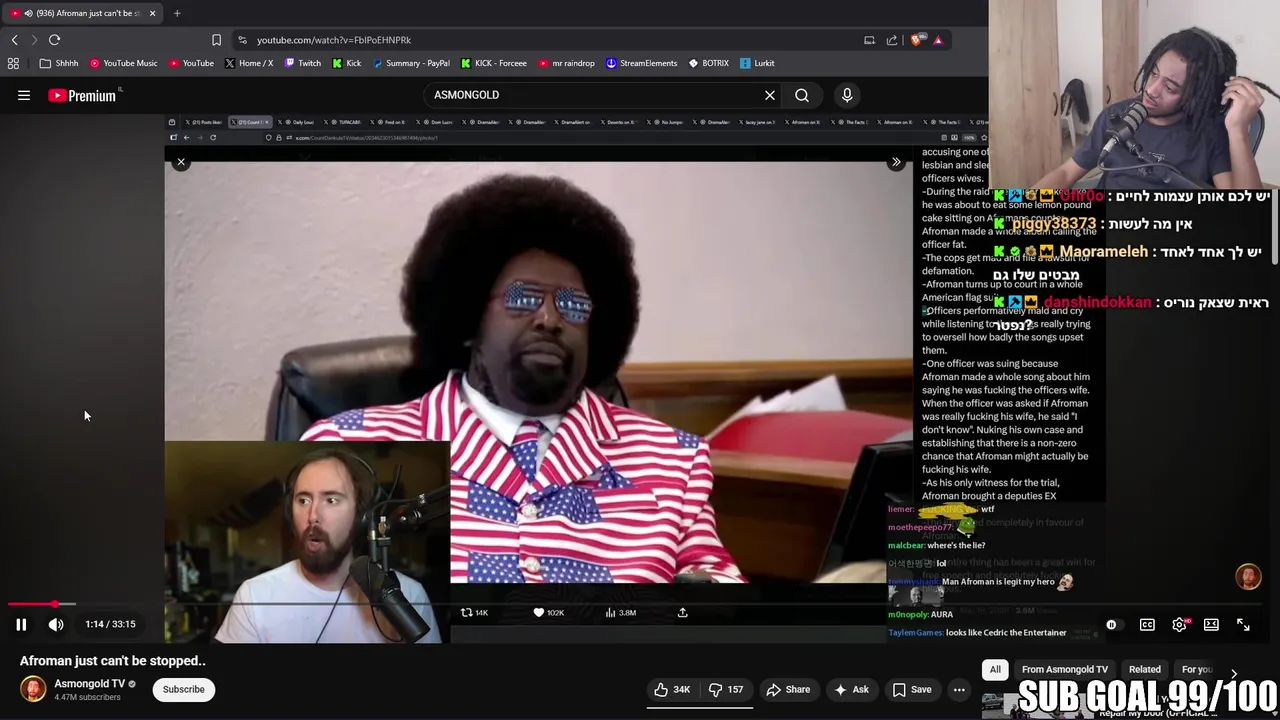Open the Kick bookmark

click(347, 63)
